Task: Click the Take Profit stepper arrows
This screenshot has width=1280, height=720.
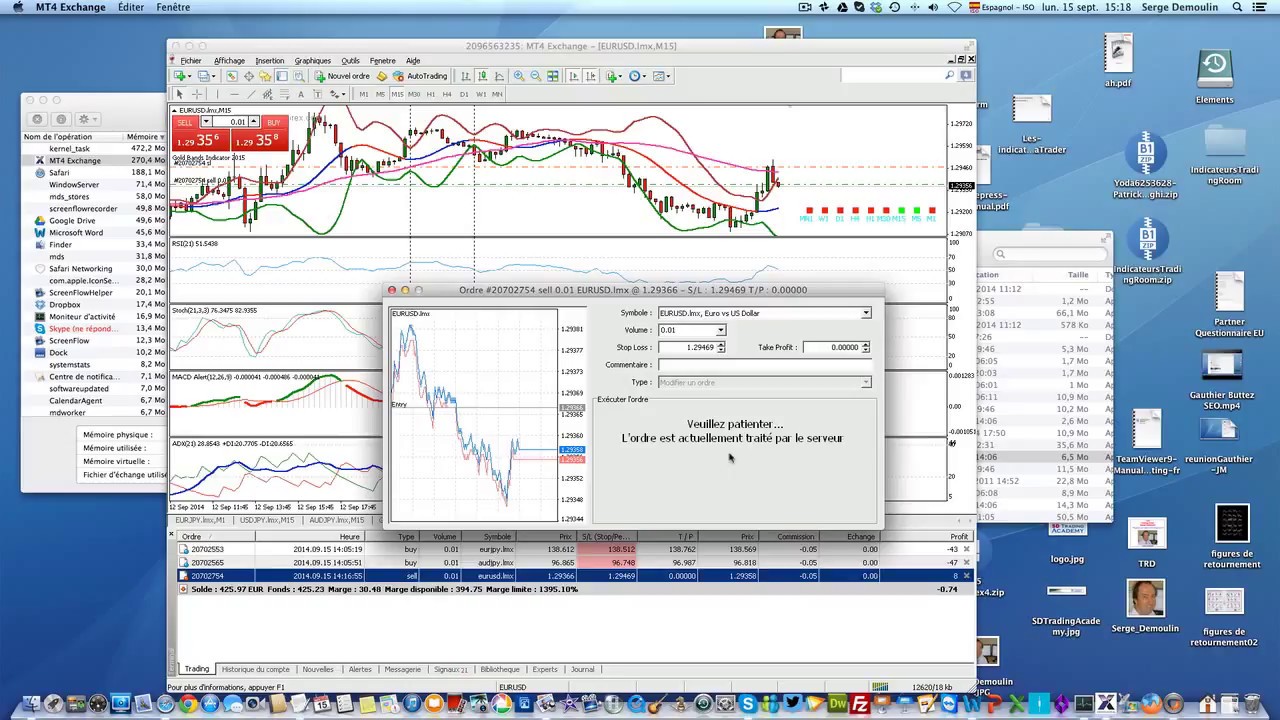Action: click(865, 347)
